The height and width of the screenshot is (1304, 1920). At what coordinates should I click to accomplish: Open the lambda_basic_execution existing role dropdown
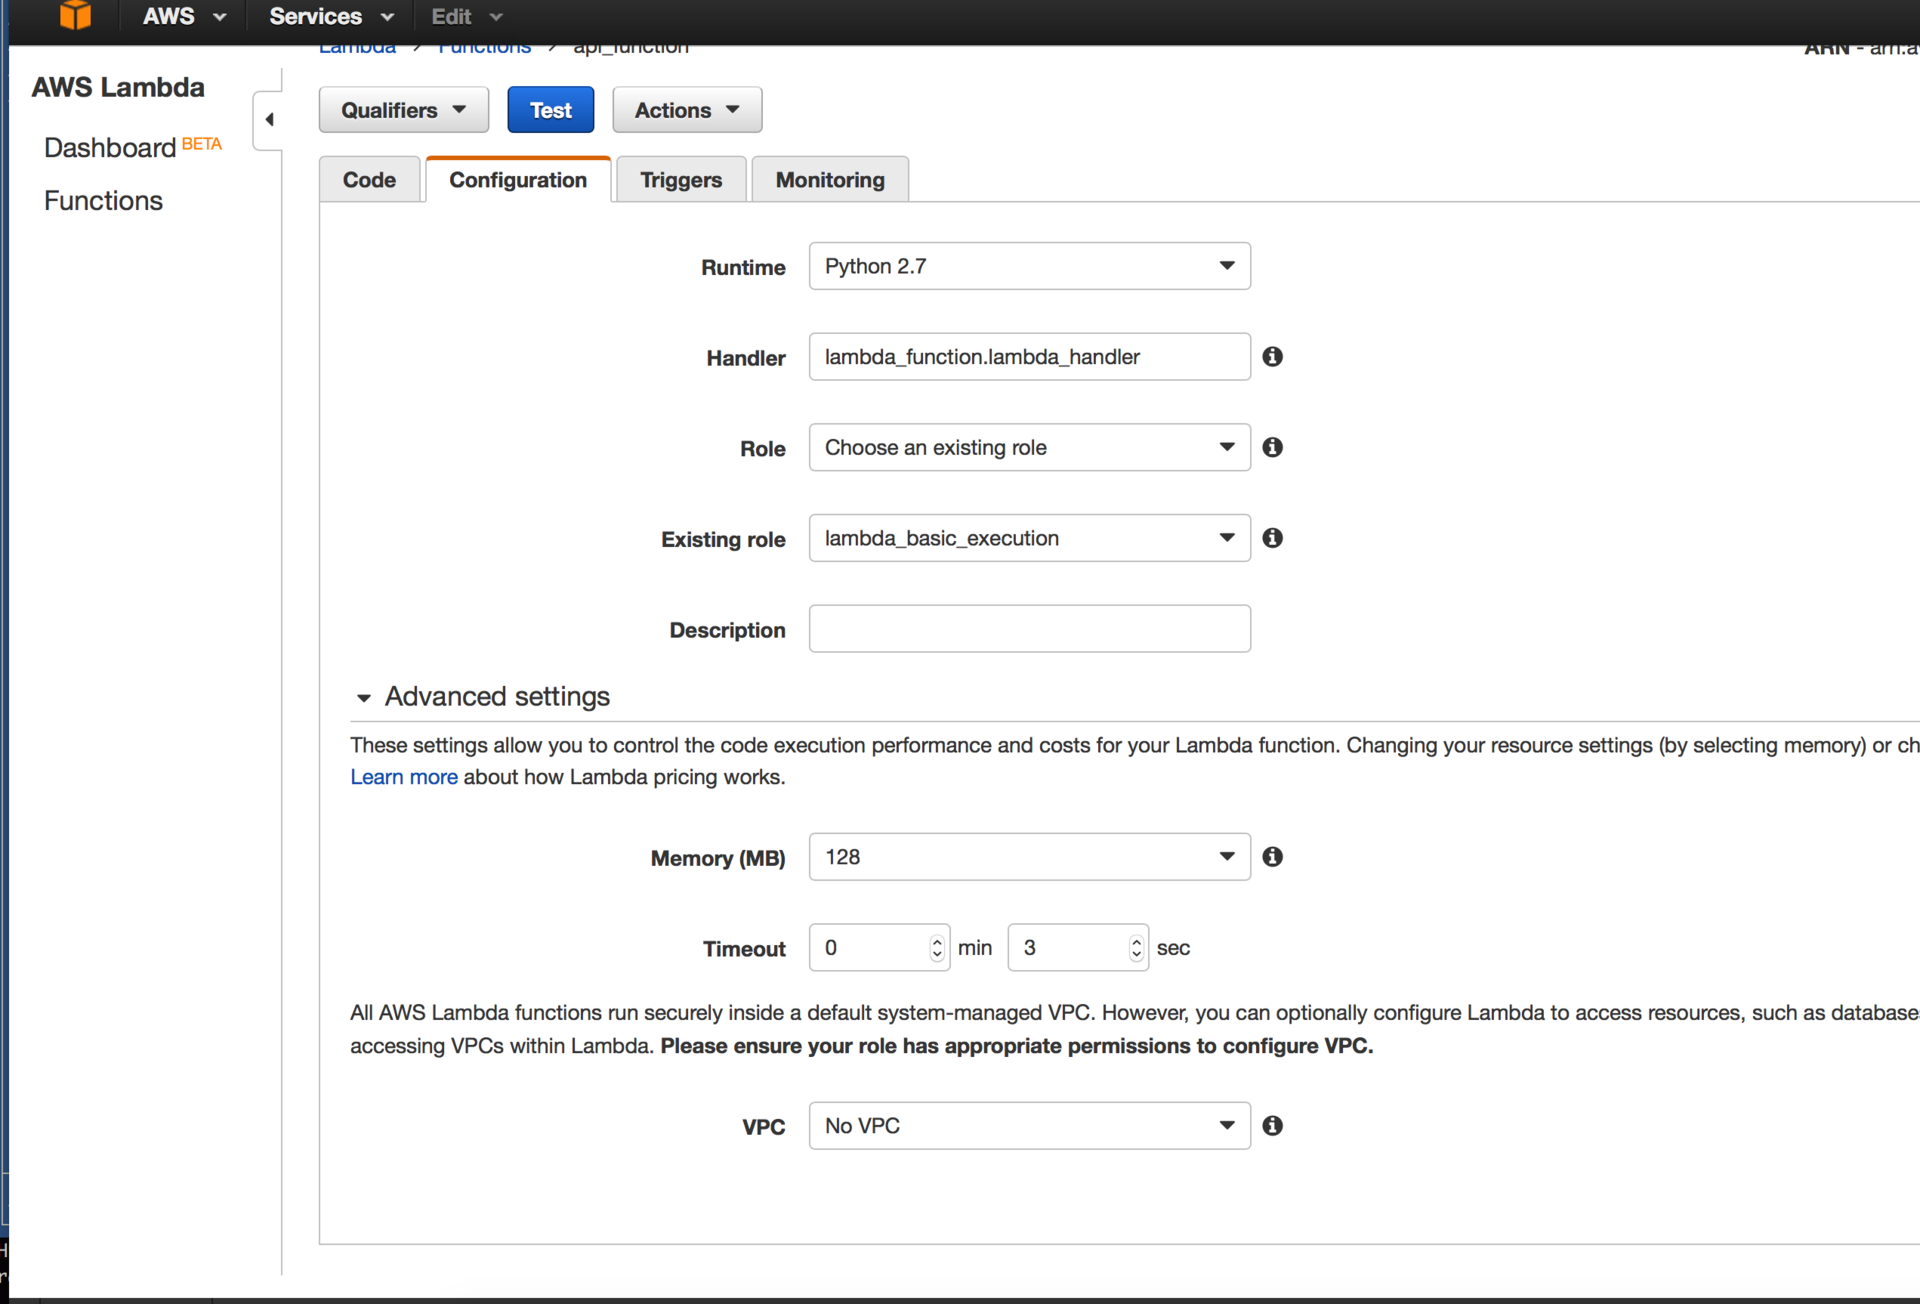1228,538
